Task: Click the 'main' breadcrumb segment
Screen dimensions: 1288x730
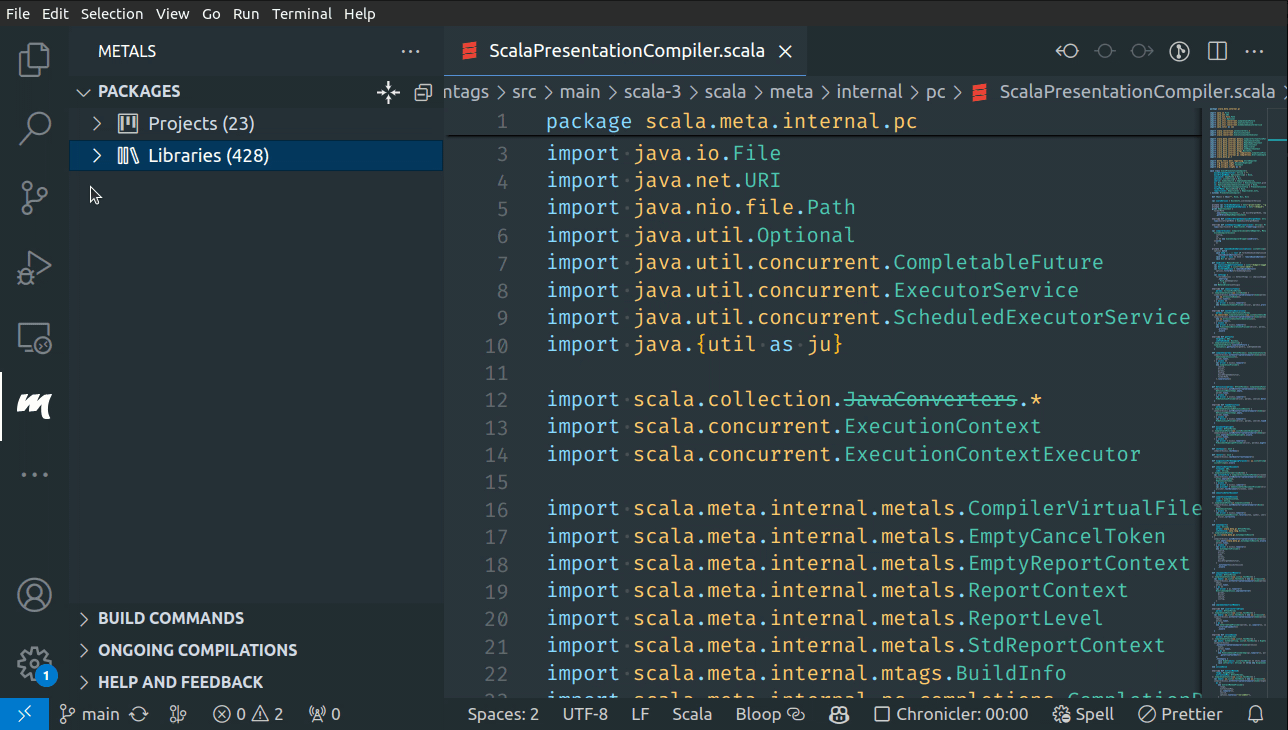Action: point(580,92)
